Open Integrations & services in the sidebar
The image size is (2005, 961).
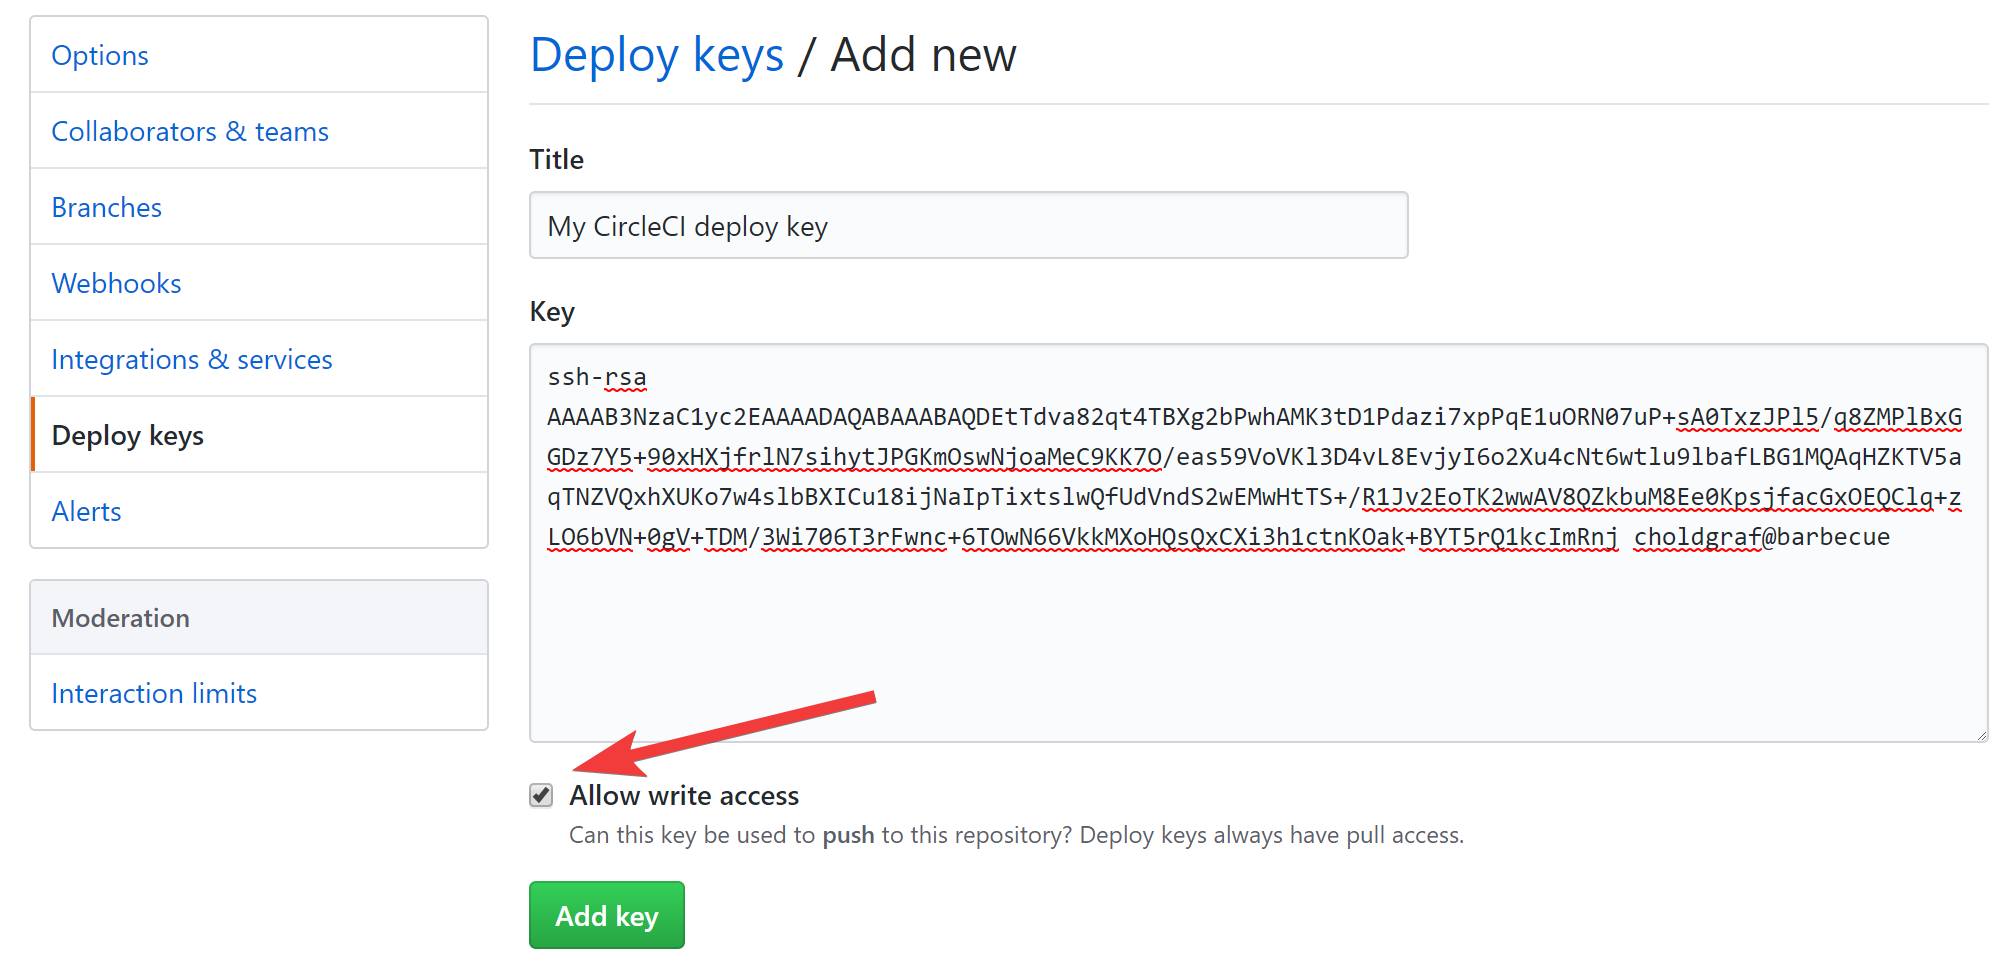[192, 360]
